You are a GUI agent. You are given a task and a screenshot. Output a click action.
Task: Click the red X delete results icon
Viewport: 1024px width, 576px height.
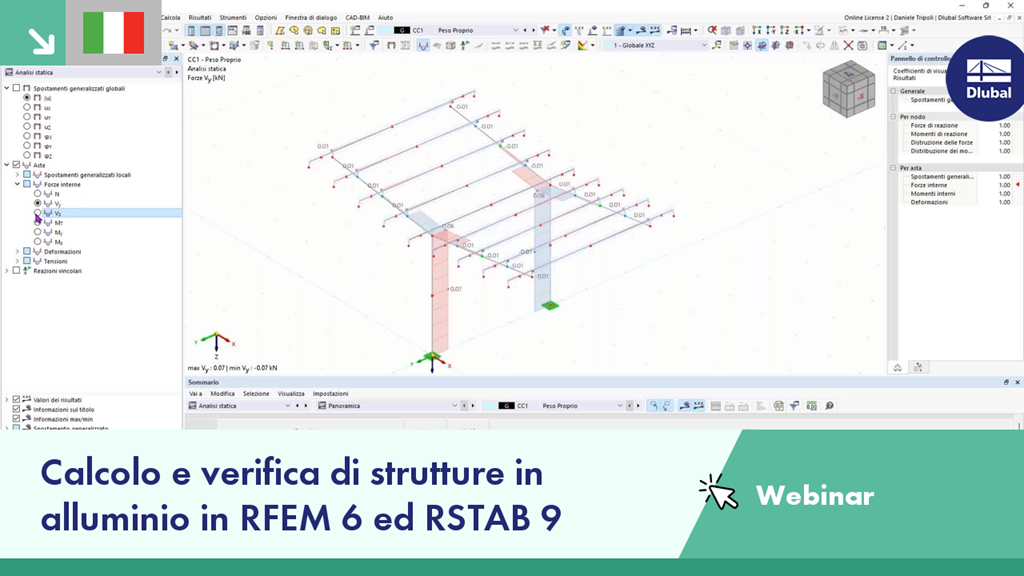(x=848, y=46)
